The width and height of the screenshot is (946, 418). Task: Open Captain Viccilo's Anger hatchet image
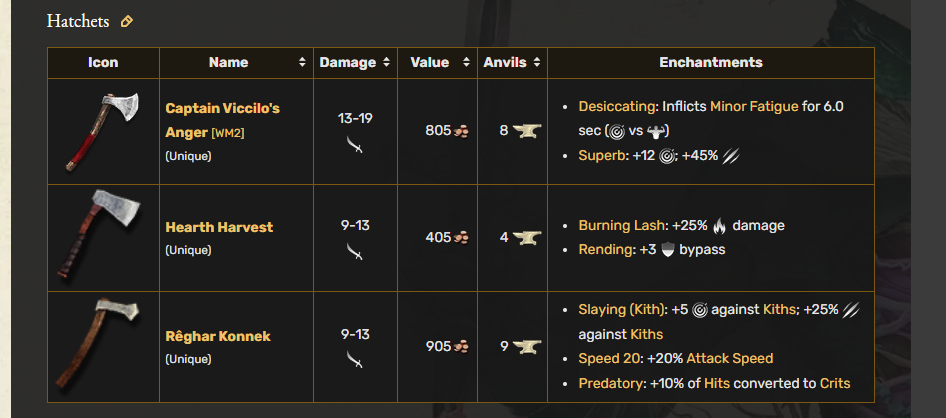[103, 131]
